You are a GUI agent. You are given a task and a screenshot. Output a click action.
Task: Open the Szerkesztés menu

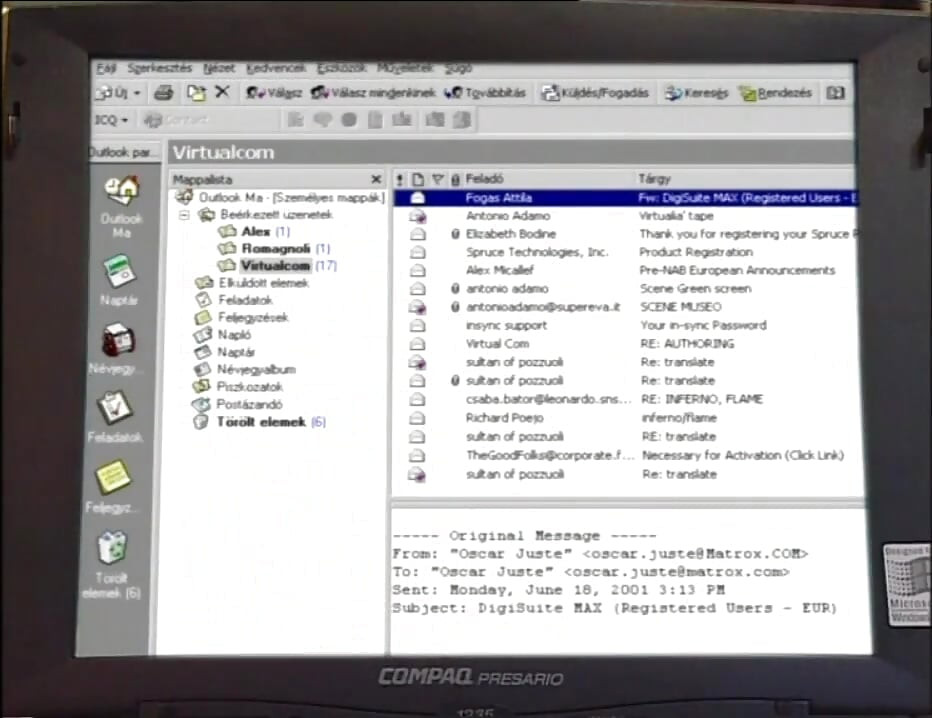159,68
